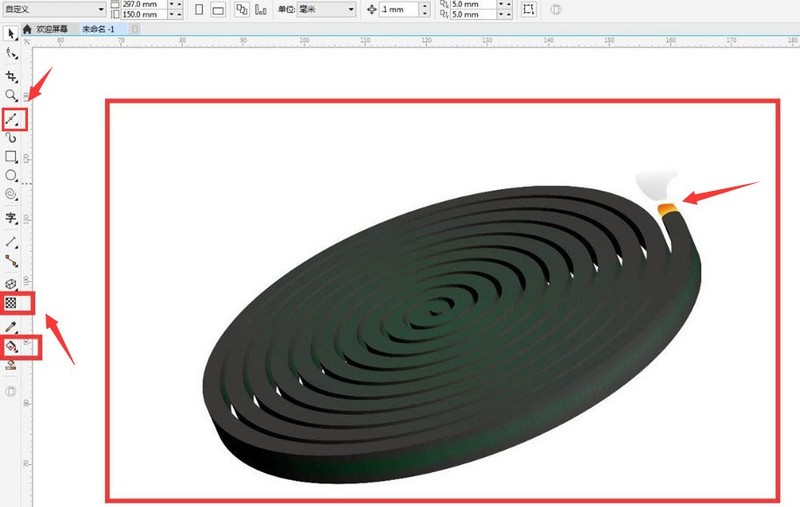Select the Freehand line tool
The width and height of the screenshot is (800, 507).
pyautogui.click(x=12, y=119)
